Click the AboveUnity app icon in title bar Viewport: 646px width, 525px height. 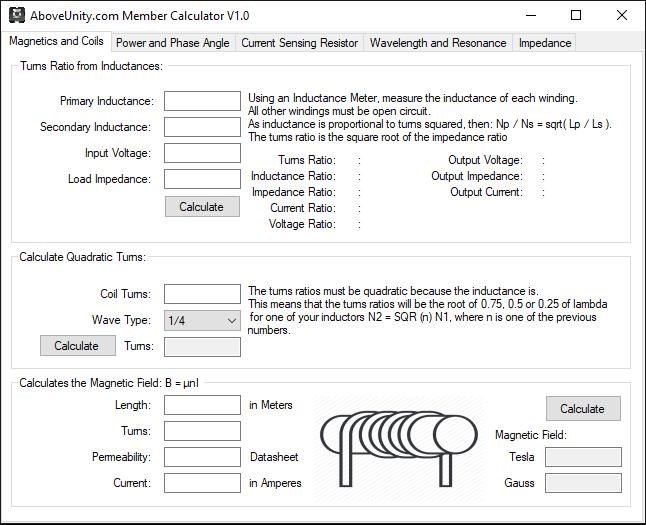click(x=17, y=15)
